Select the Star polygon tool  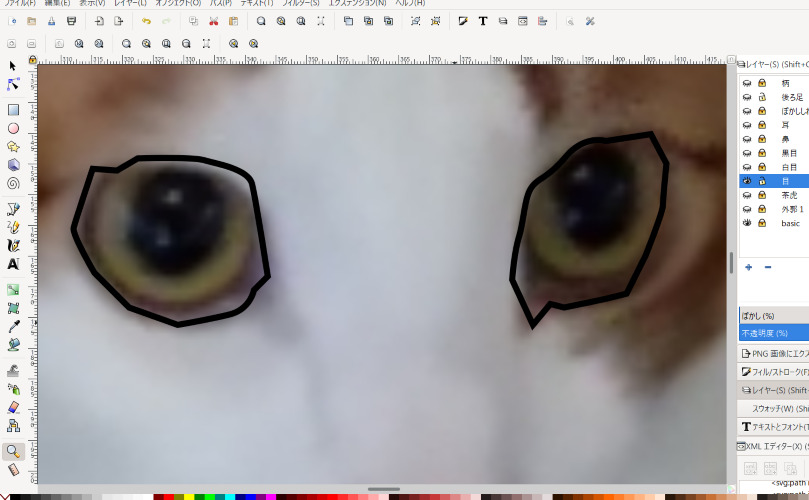click(13, 147)
